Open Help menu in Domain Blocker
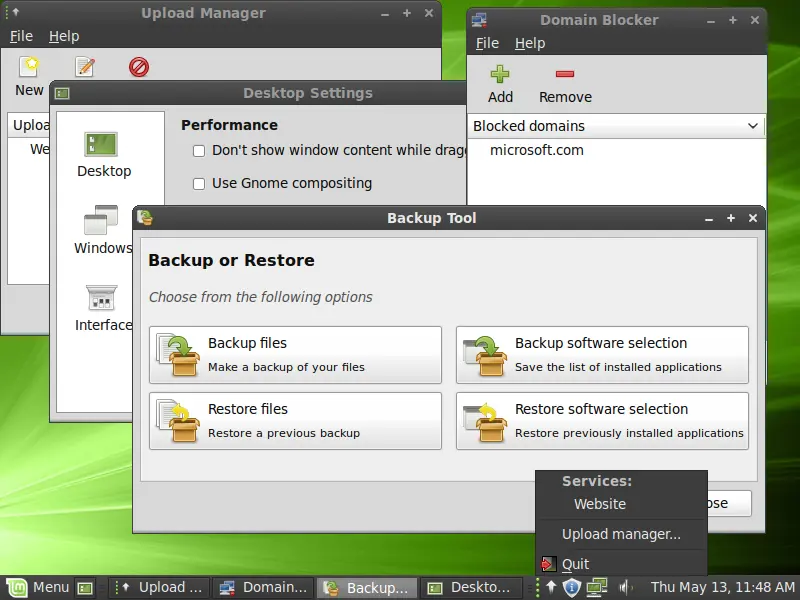Screen dimensions: 800x600 530,43
